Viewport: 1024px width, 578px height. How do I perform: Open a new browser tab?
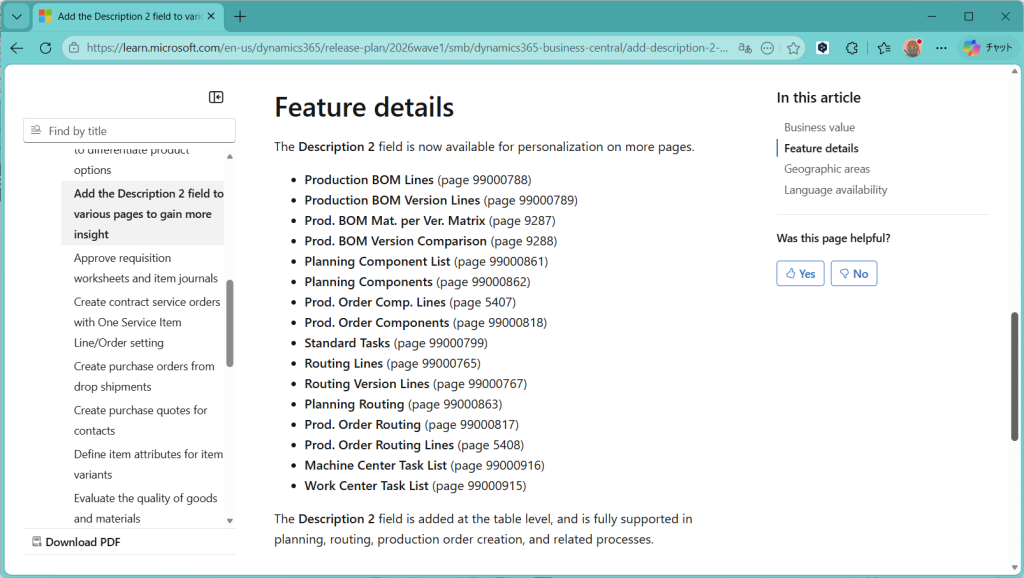pos(240,17)
